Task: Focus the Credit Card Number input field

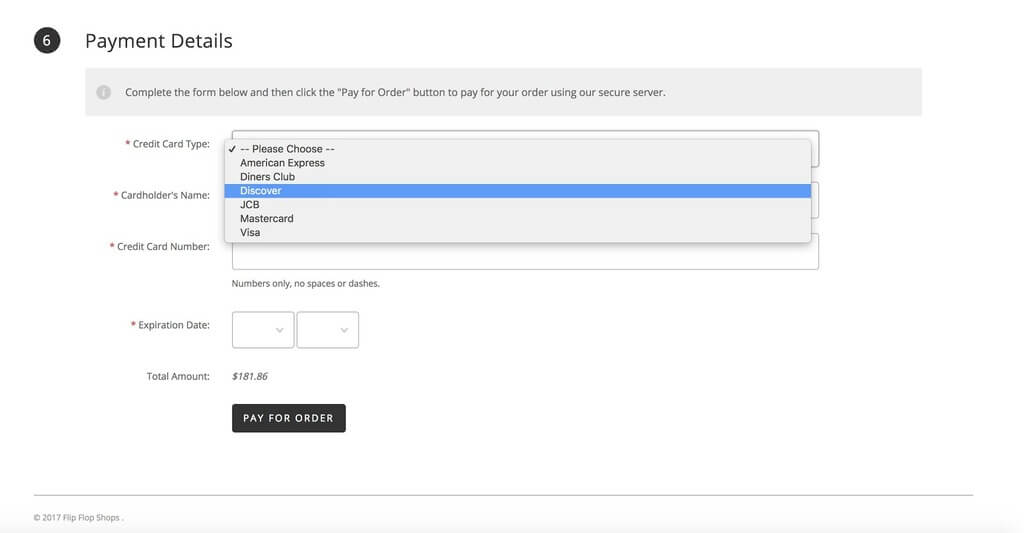Action: tap(525, 253)
